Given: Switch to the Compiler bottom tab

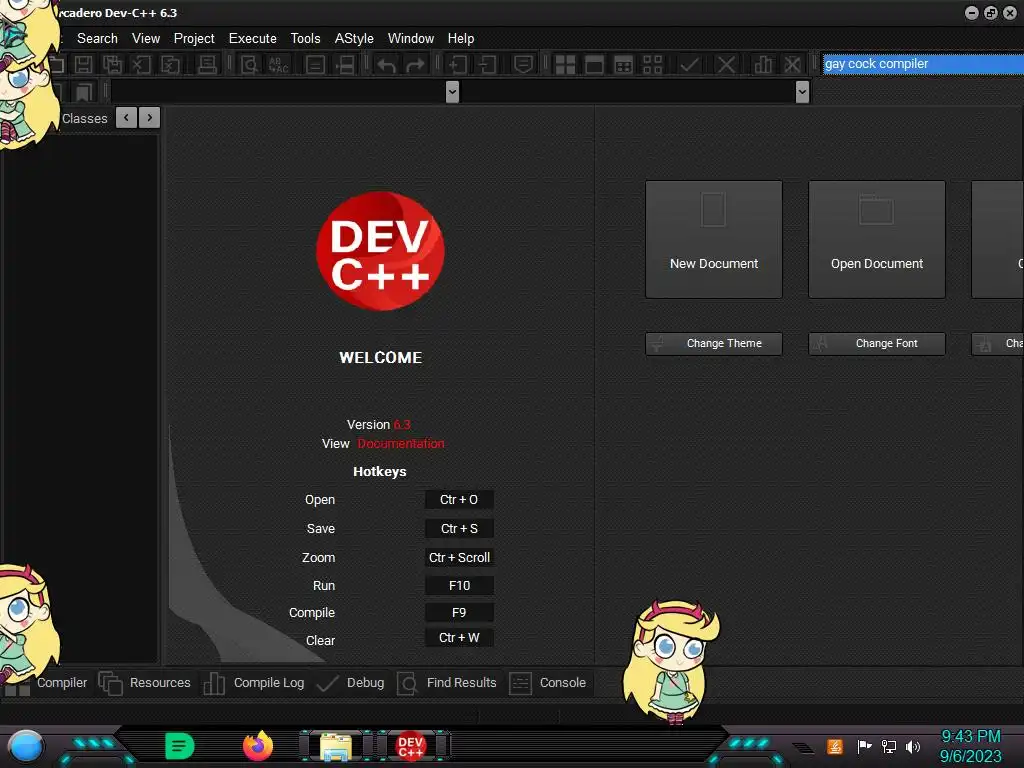Looking at the screenshot, I should pyautogui.click(x=61, y=682).
